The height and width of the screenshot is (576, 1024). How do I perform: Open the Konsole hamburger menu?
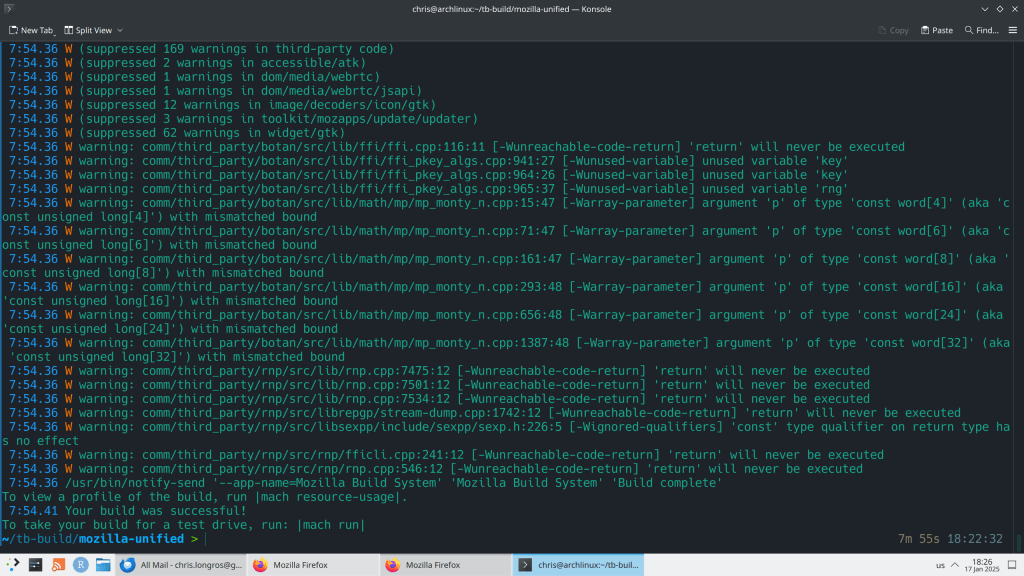[1012, 30]
